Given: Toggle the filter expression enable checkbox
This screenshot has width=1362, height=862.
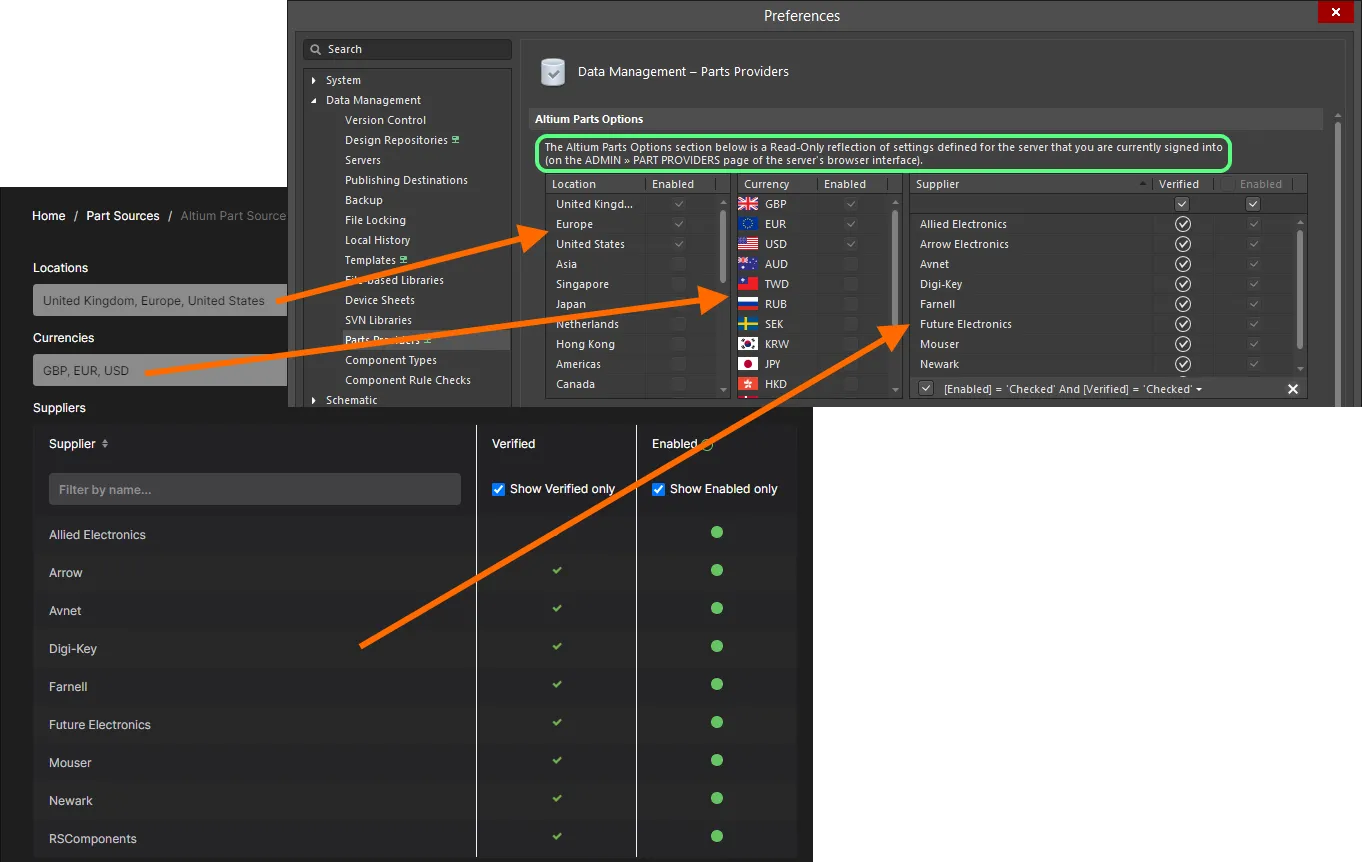Looking at the screenshot, I should pos(926,389).
